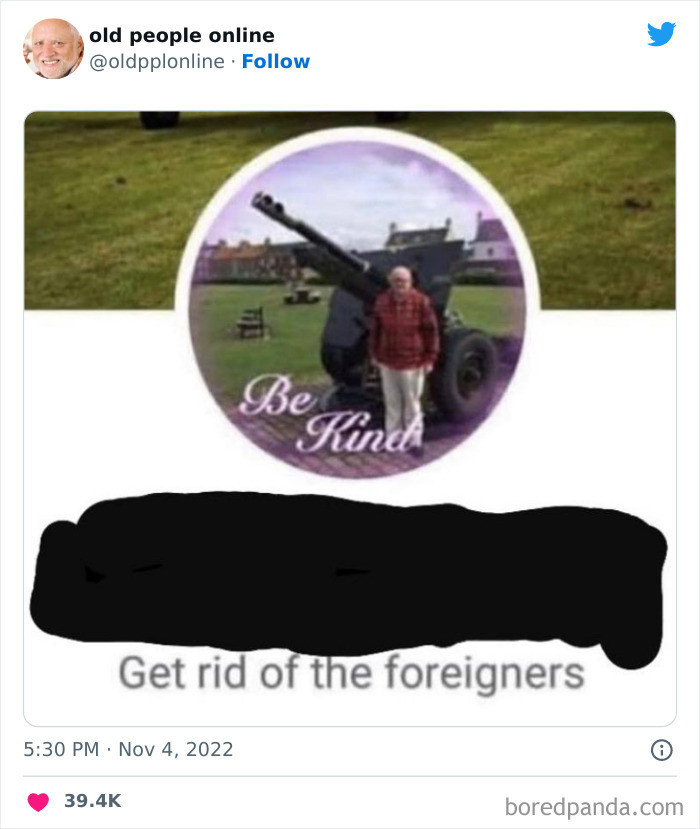Viewport: 700px width, 829px height.
Task: Open the tweet info circle icon
Action: (x=661, y=750)
